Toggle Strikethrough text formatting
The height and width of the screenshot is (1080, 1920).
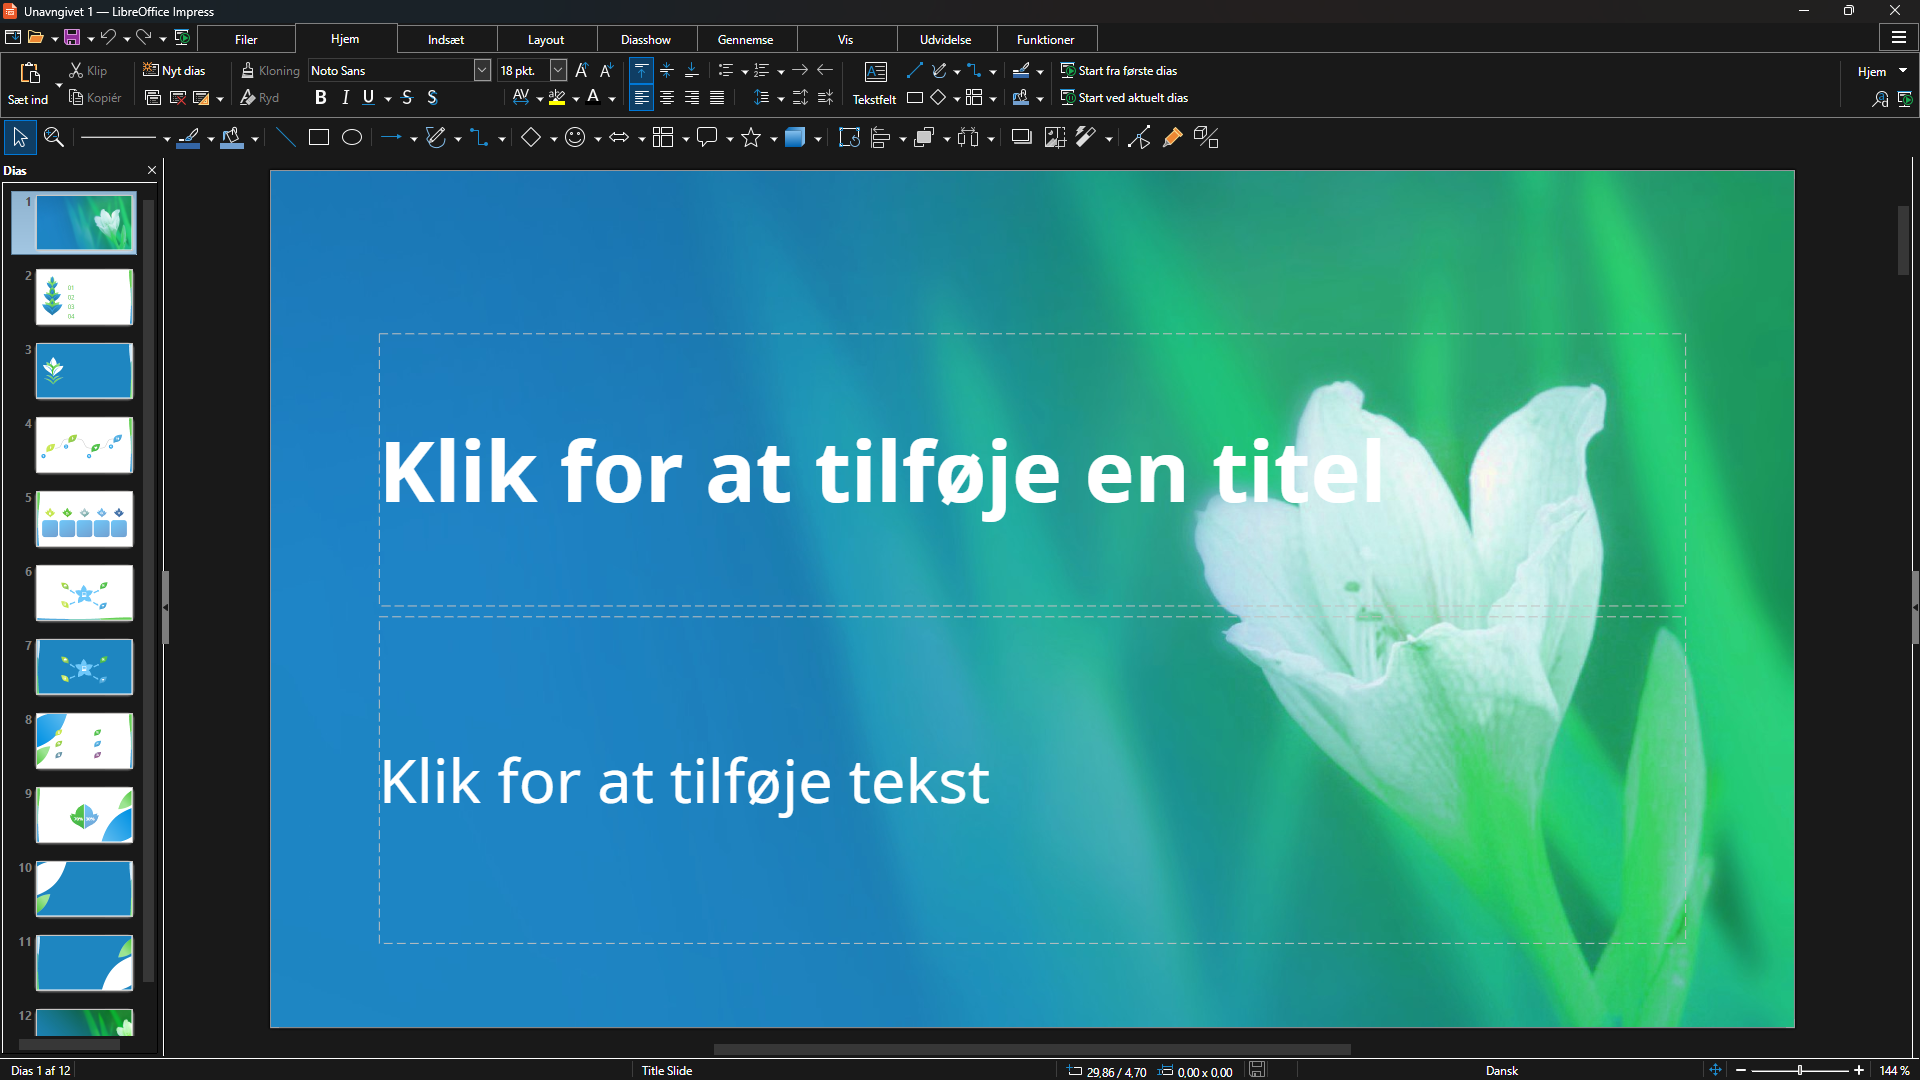407,98
